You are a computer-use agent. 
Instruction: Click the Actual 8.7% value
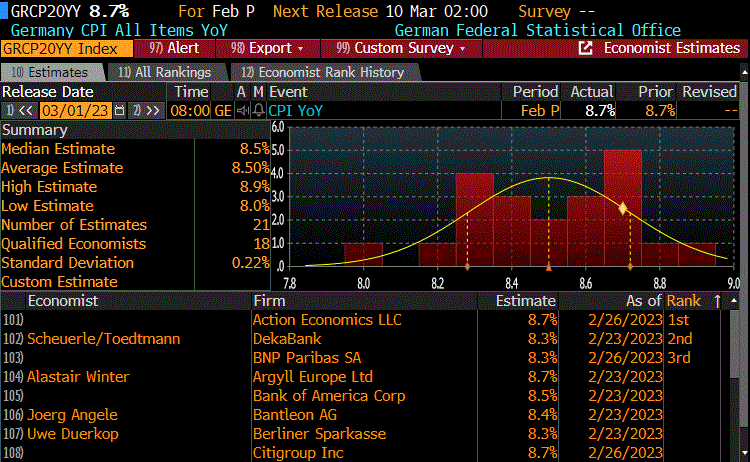pos(600,111)
